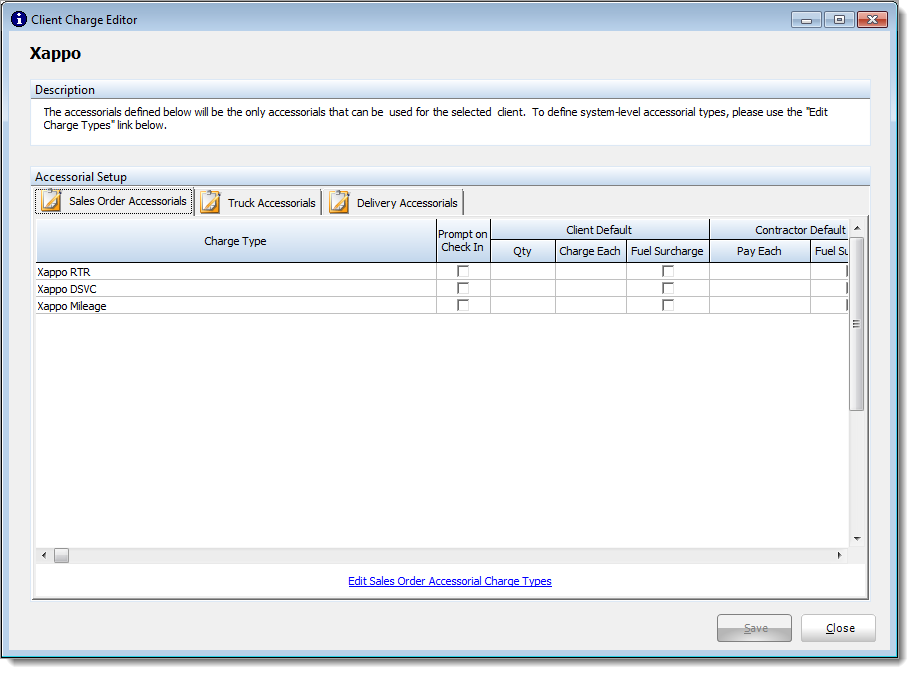This screenshot has height=674, width=914.
Task: Click the Client Default group header
Action: 600,230
